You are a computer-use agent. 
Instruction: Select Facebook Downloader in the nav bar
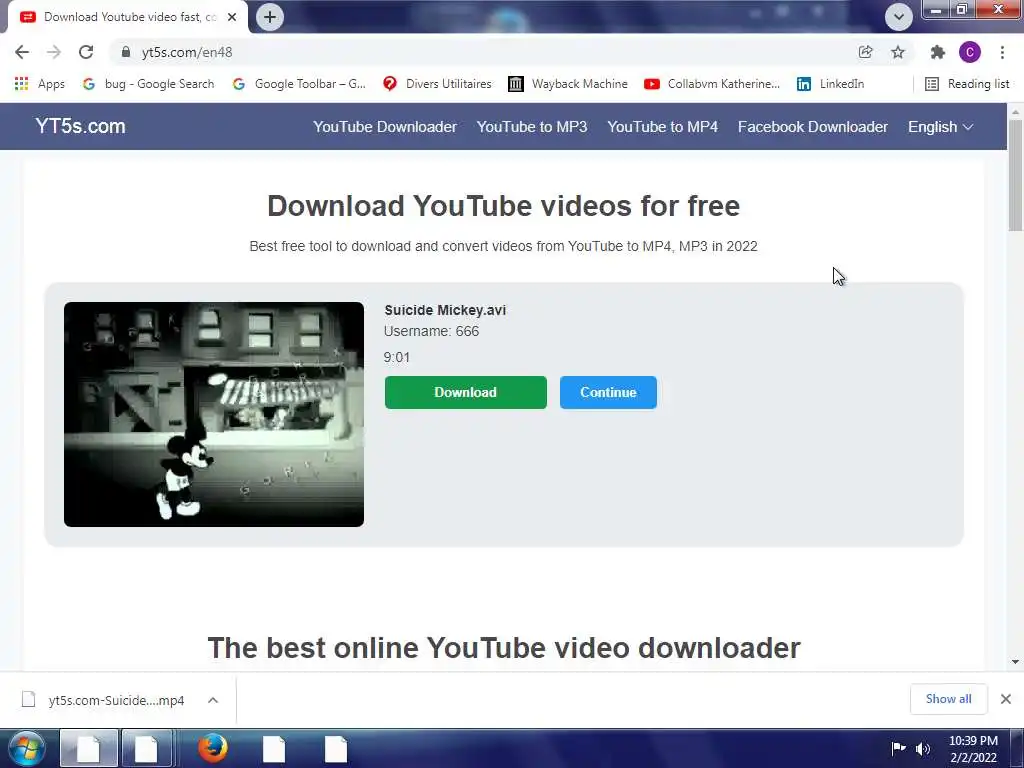point(812,127)
